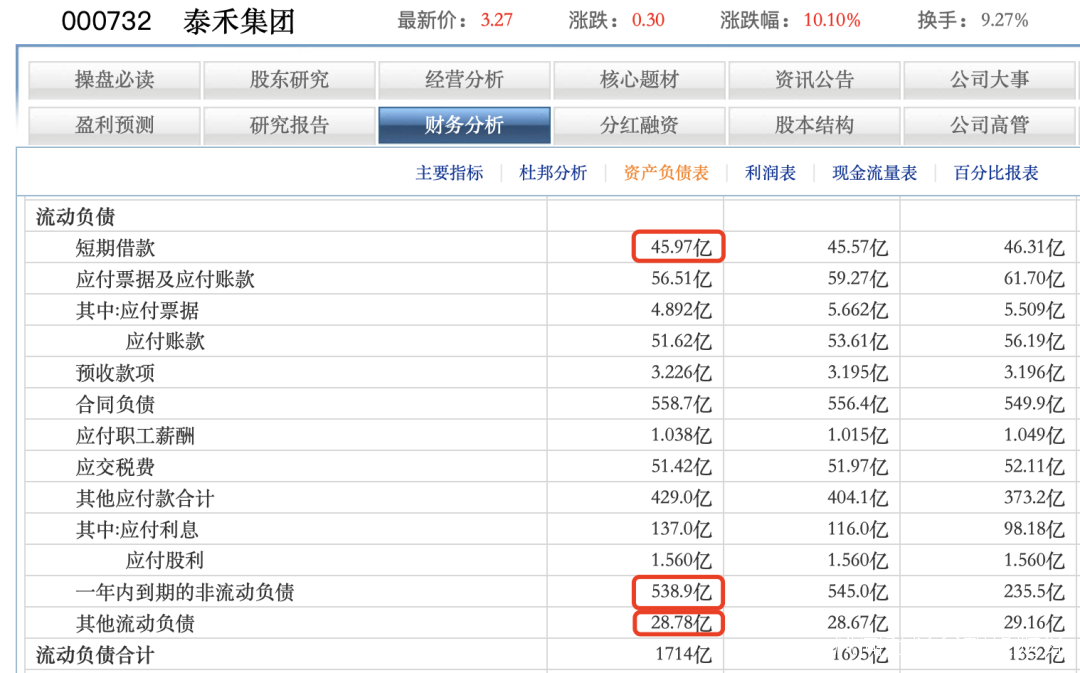Screen dimensions: 1080x673
Task: Click the latest price 3.27
Action: pos(497,20)
